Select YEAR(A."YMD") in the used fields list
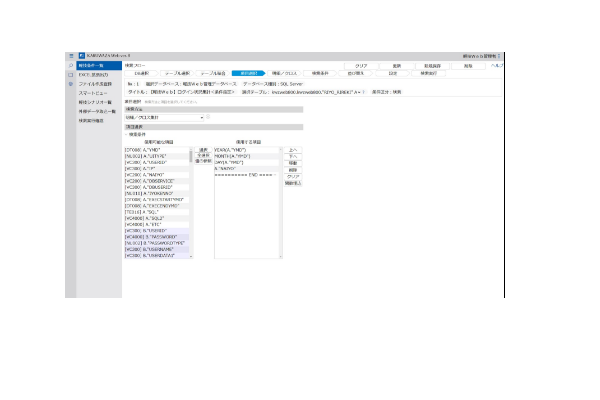 coord(232,149)
